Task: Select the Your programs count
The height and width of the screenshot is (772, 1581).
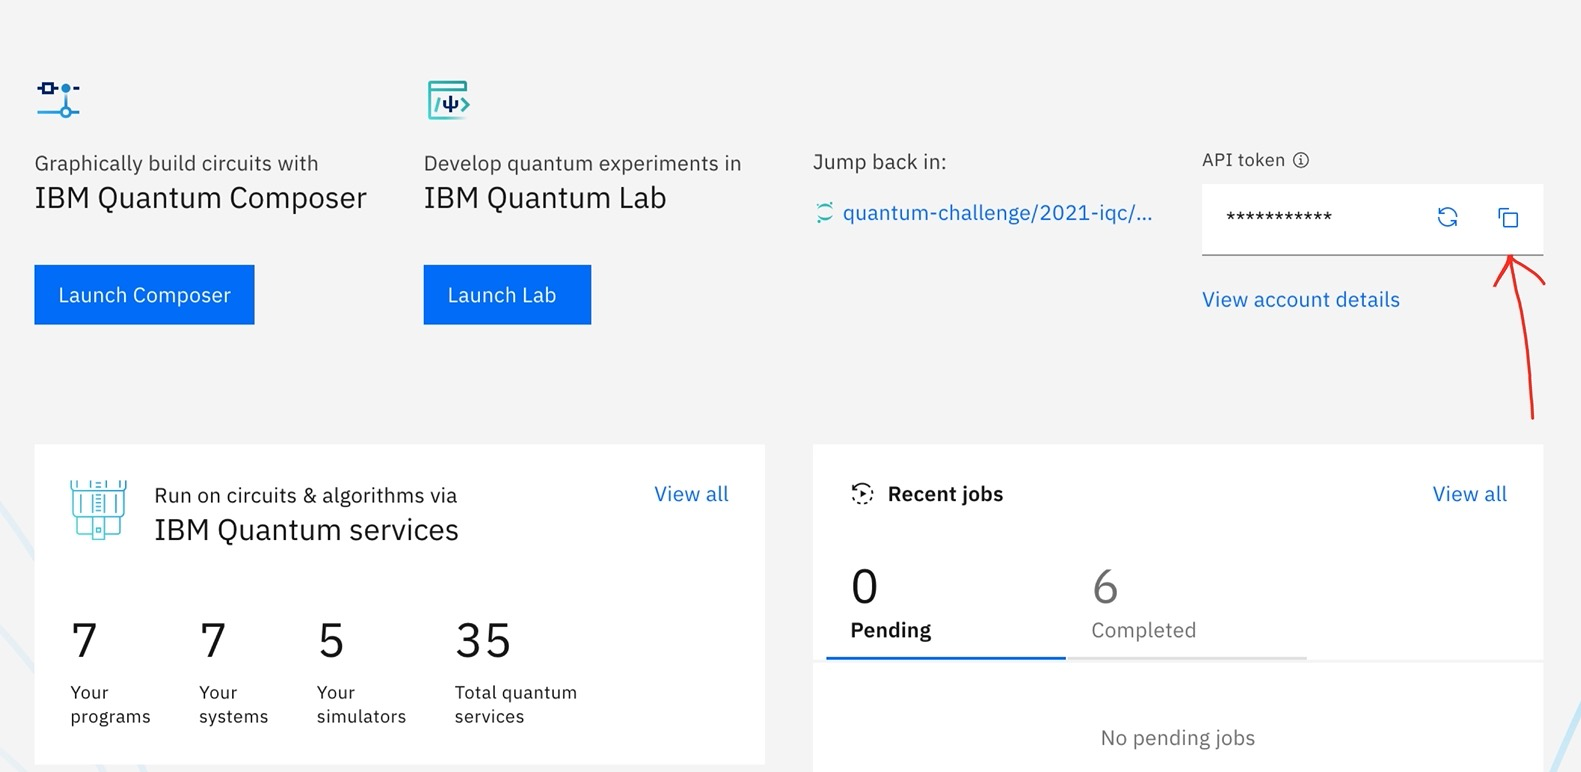Action: (85, 641)
